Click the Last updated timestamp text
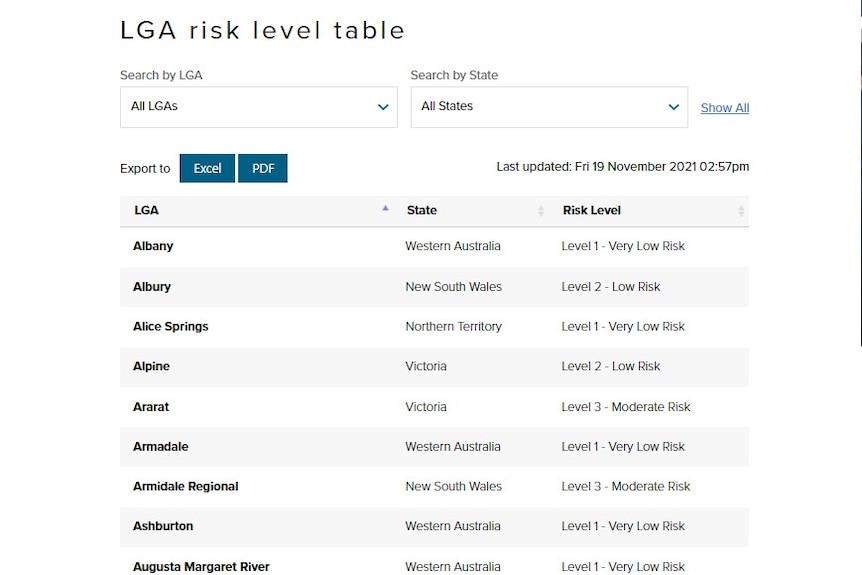The image size is (862, 575). coord(623,167)
